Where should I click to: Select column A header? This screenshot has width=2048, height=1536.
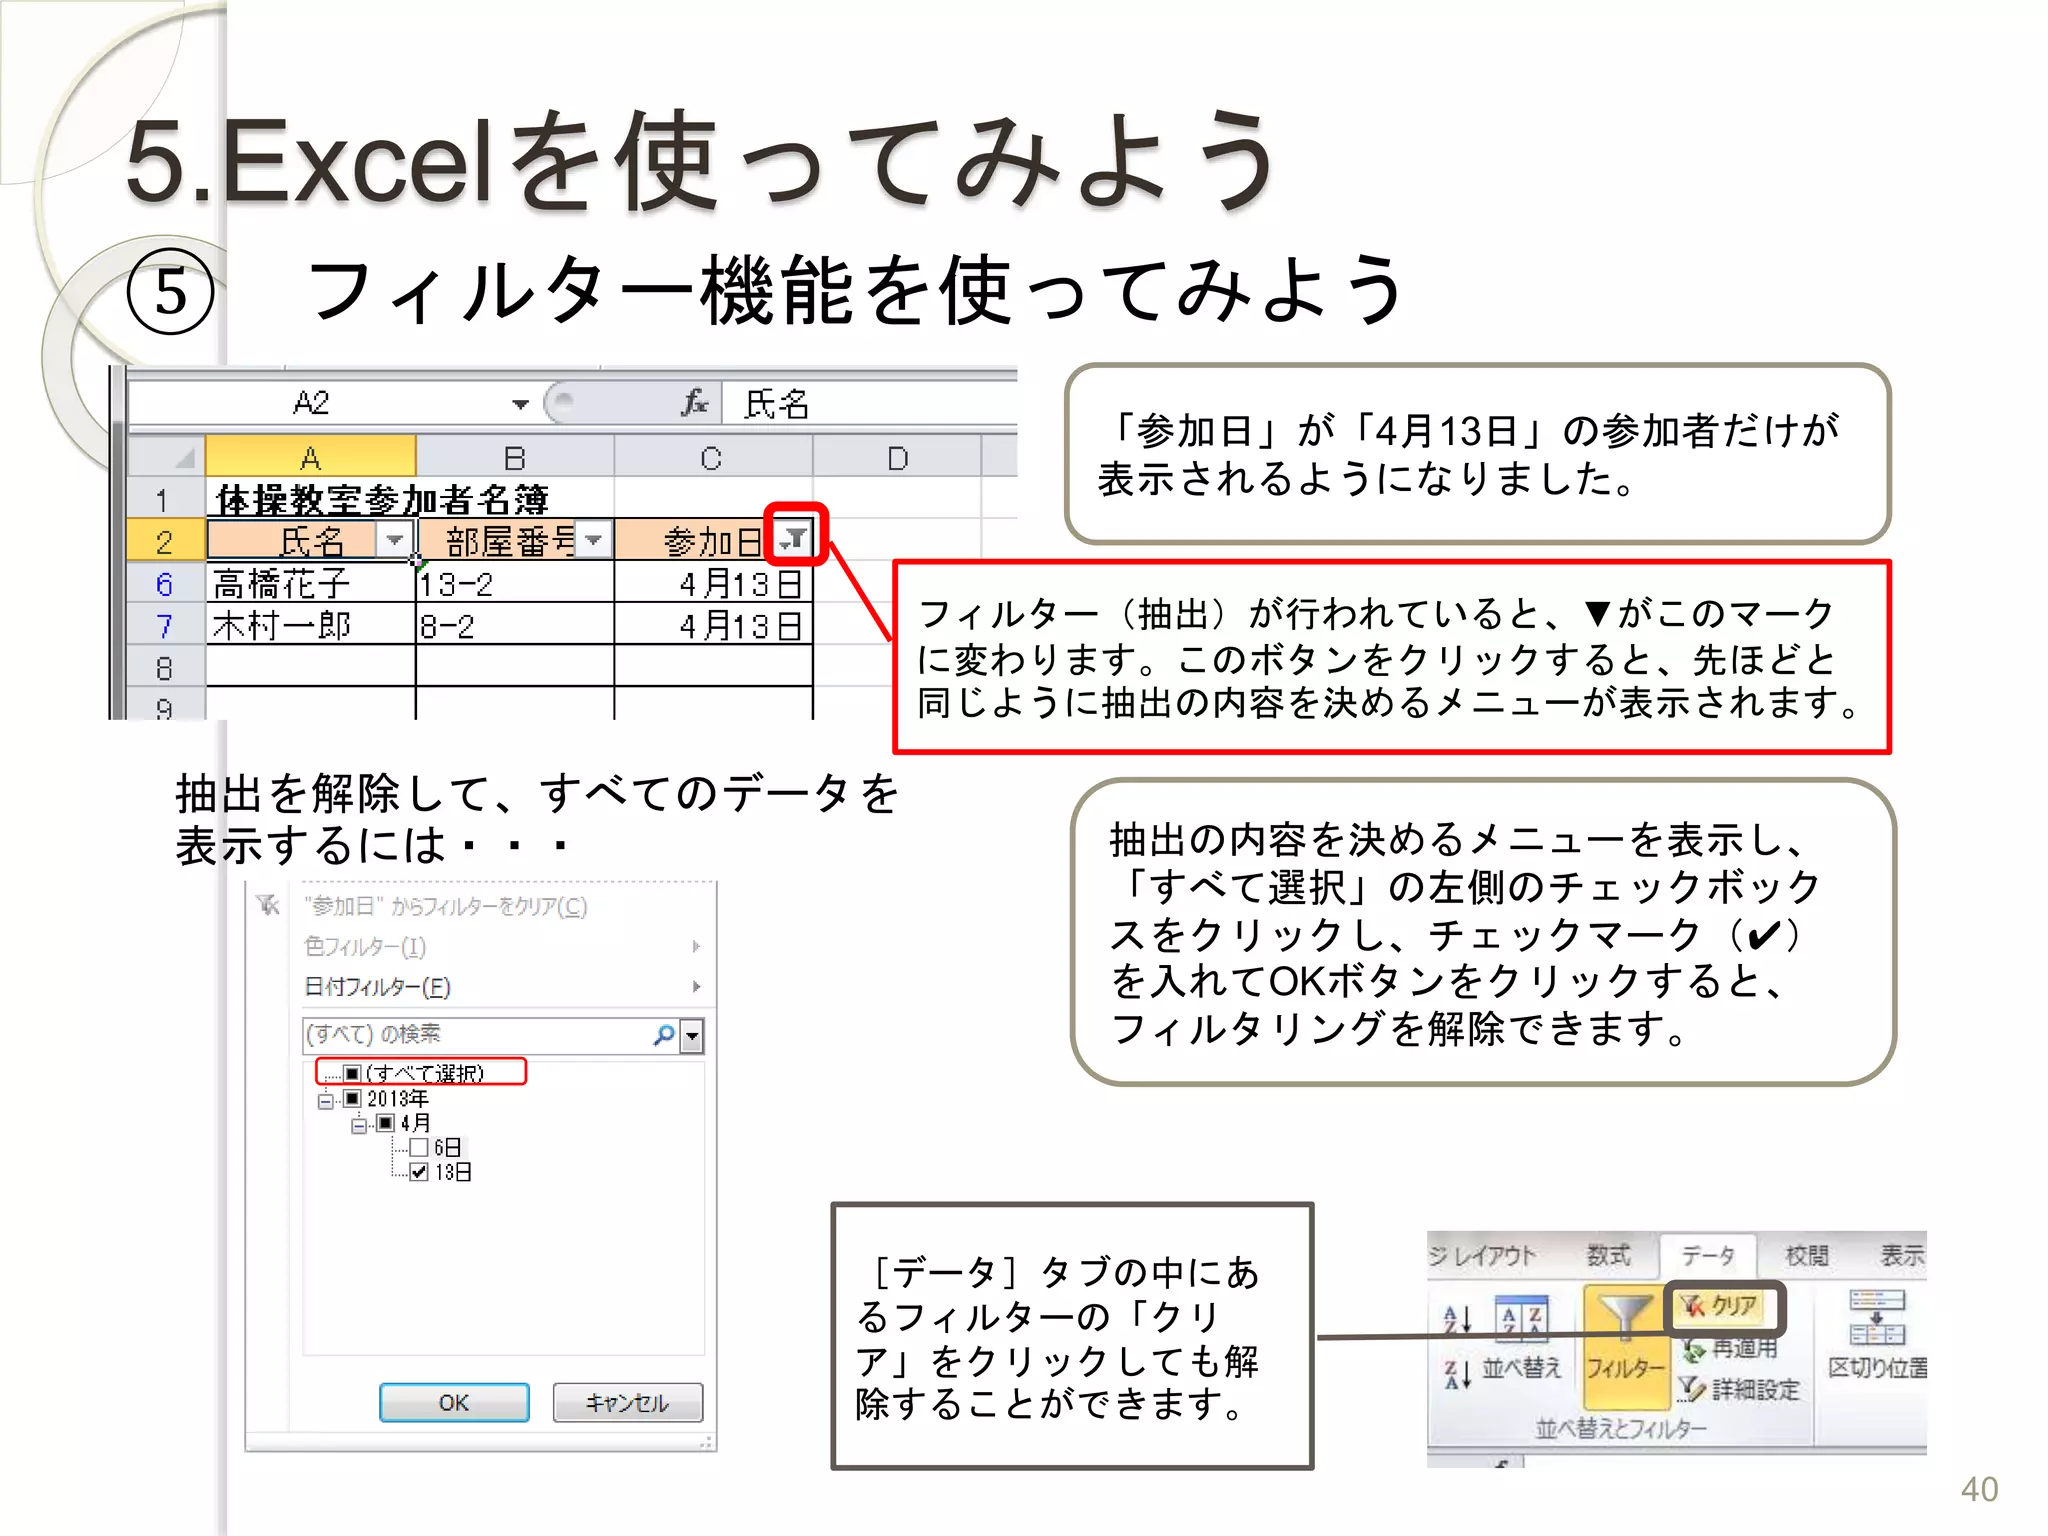[x=311, y=457]
